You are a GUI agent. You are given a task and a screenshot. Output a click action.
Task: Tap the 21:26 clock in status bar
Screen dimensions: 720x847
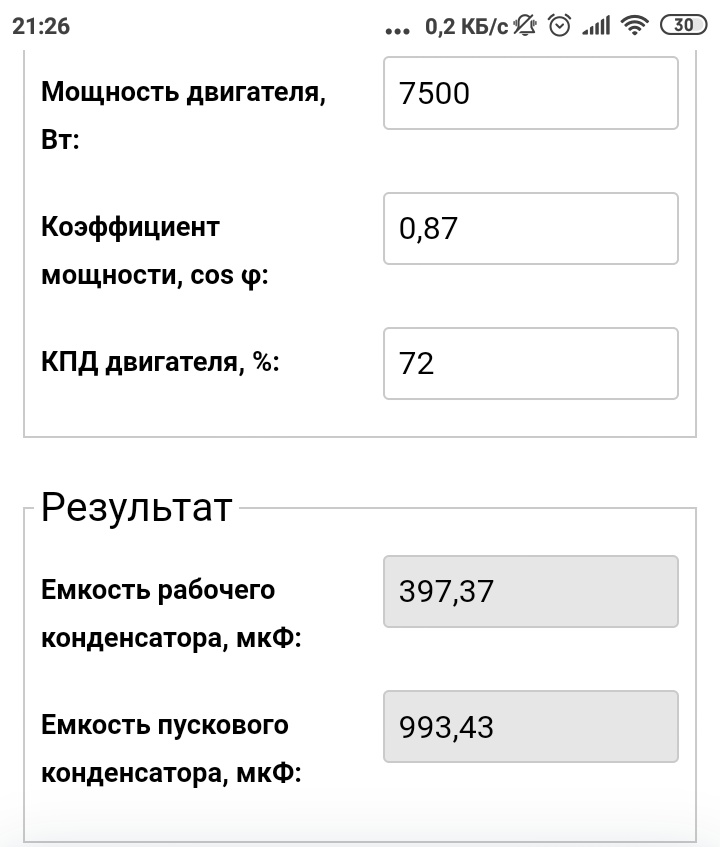(x=41, y=27)
